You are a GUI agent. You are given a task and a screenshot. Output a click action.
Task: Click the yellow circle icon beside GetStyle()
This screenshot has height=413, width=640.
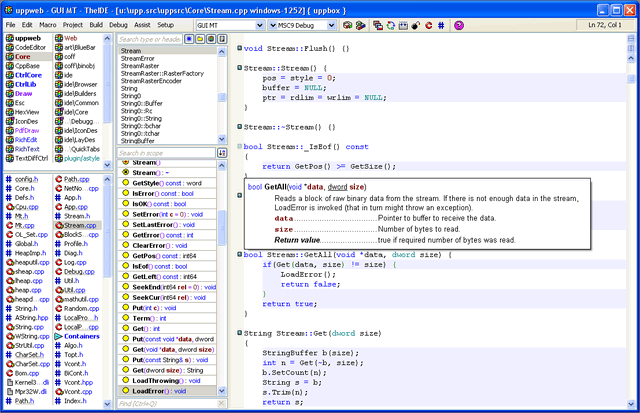pos(126,183)
